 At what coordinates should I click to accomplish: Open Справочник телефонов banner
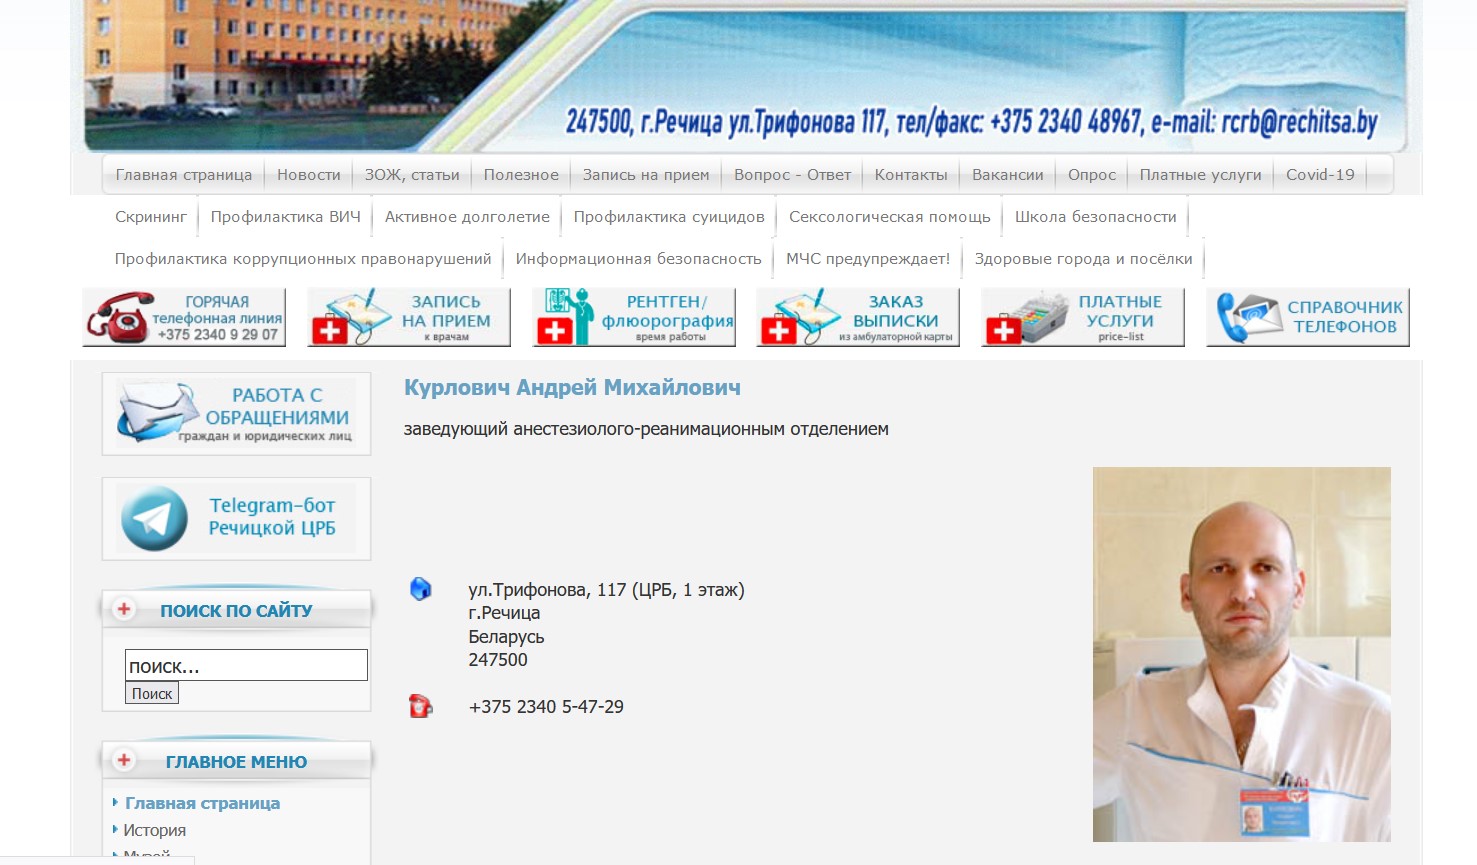1308,318
